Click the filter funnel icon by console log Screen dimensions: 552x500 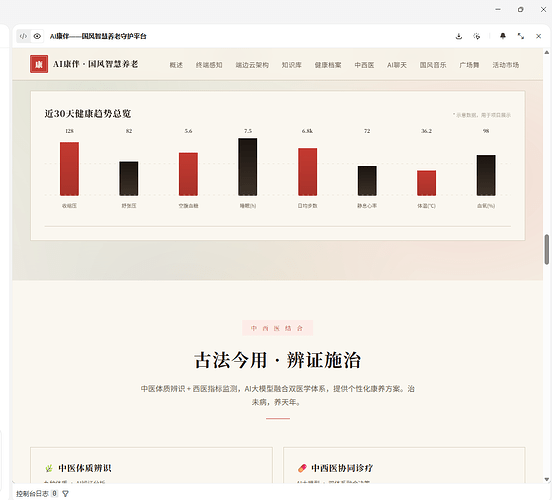(x=65, y=494)
